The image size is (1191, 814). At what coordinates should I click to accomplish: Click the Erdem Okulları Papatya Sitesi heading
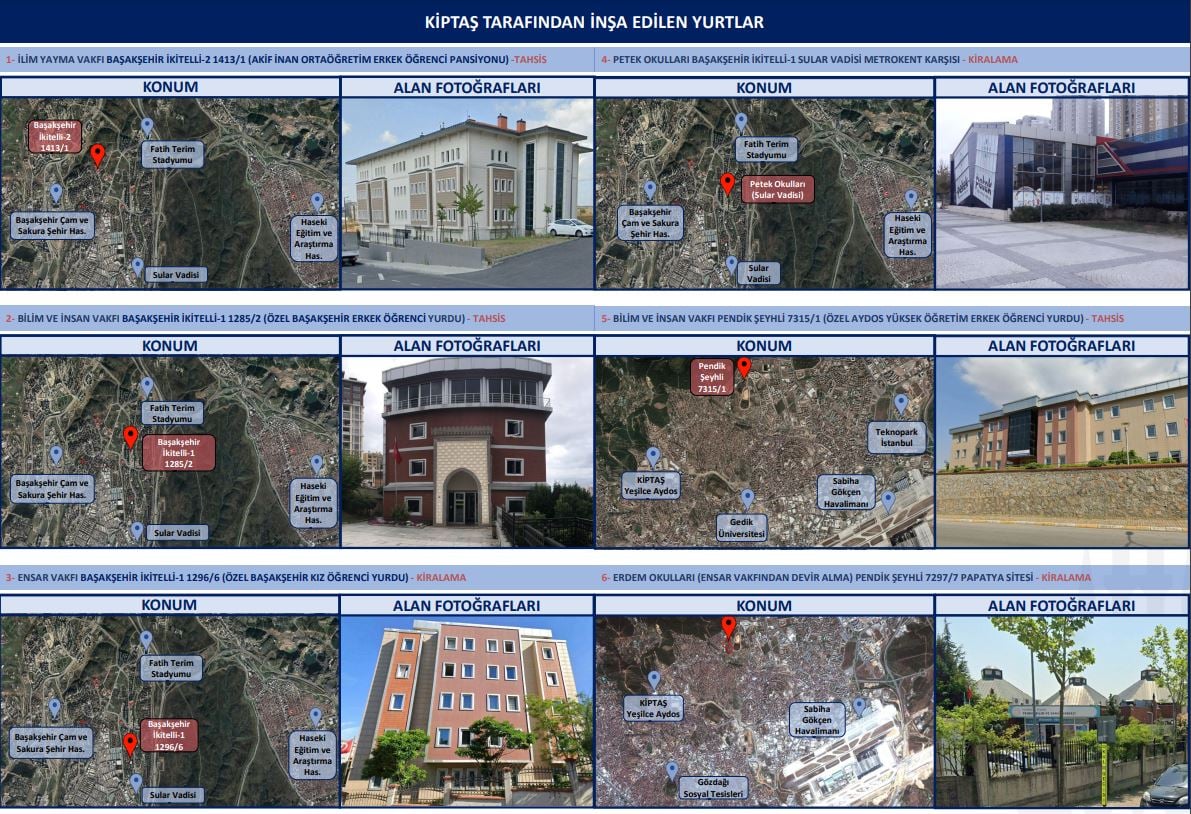tap(845, 578)
